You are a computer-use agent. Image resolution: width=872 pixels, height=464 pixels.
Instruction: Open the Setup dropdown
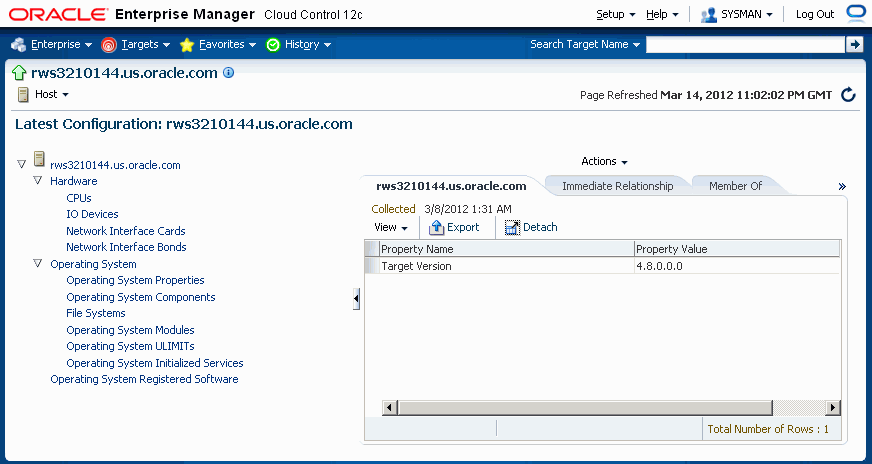coord(616,14)
